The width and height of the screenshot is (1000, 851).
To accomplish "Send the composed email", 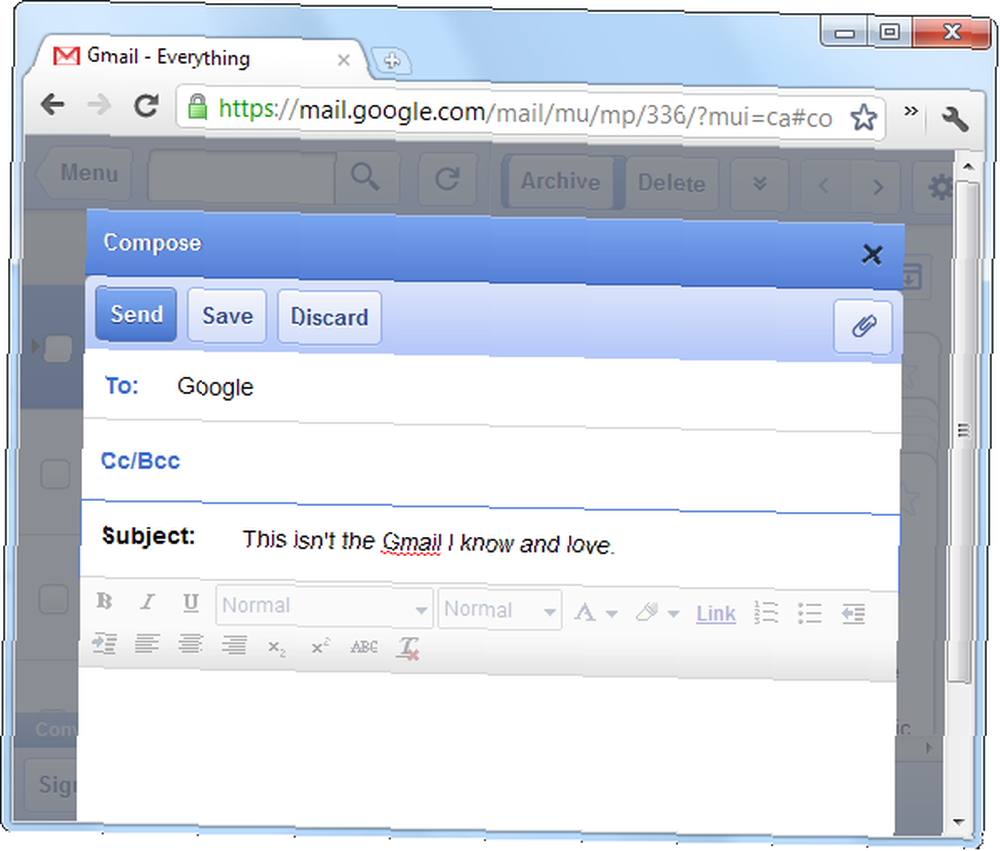I will [136, 314].
